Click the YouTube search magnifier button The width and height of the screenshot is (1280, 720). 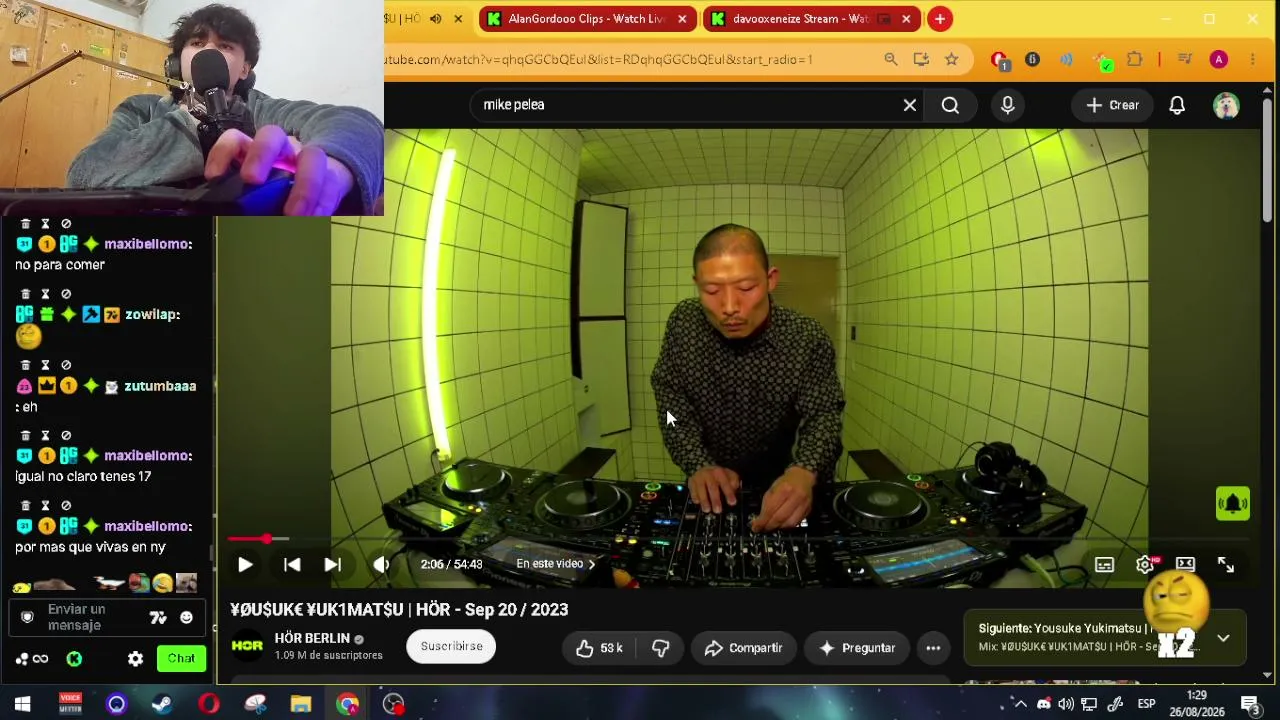tap(950, 105)
